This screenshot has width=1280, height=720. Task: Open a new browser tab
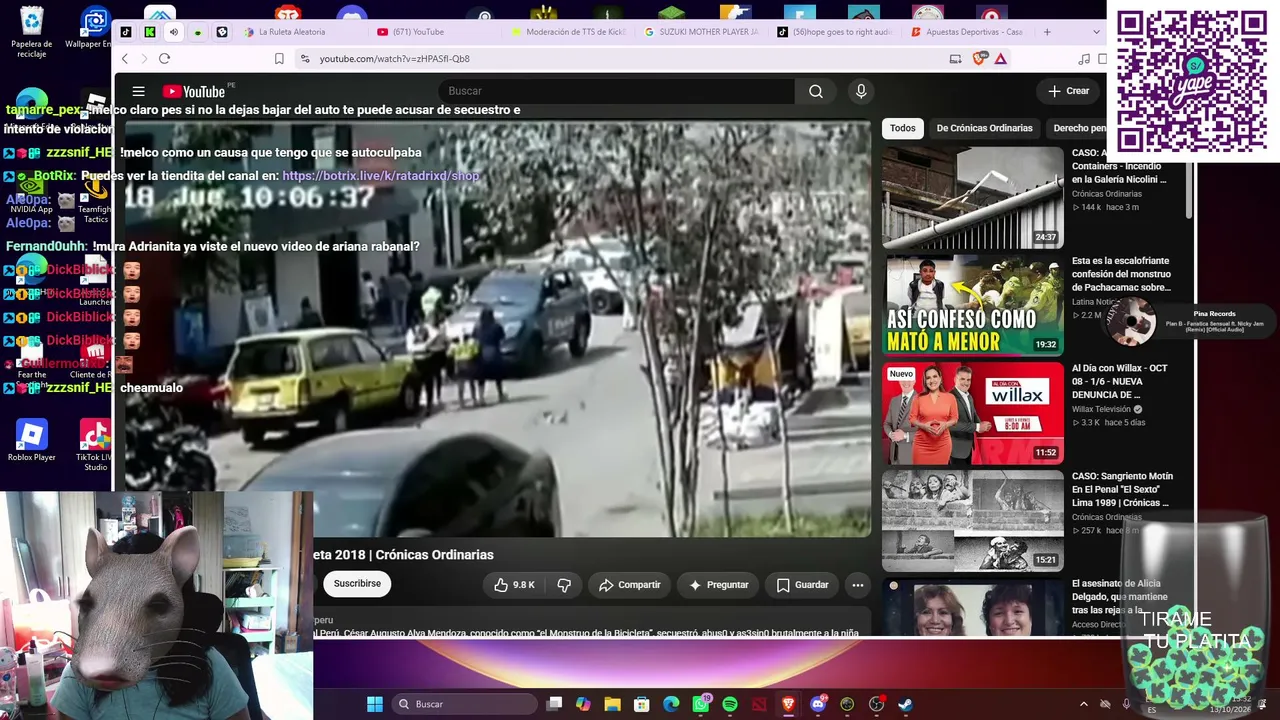[1047, 32]
